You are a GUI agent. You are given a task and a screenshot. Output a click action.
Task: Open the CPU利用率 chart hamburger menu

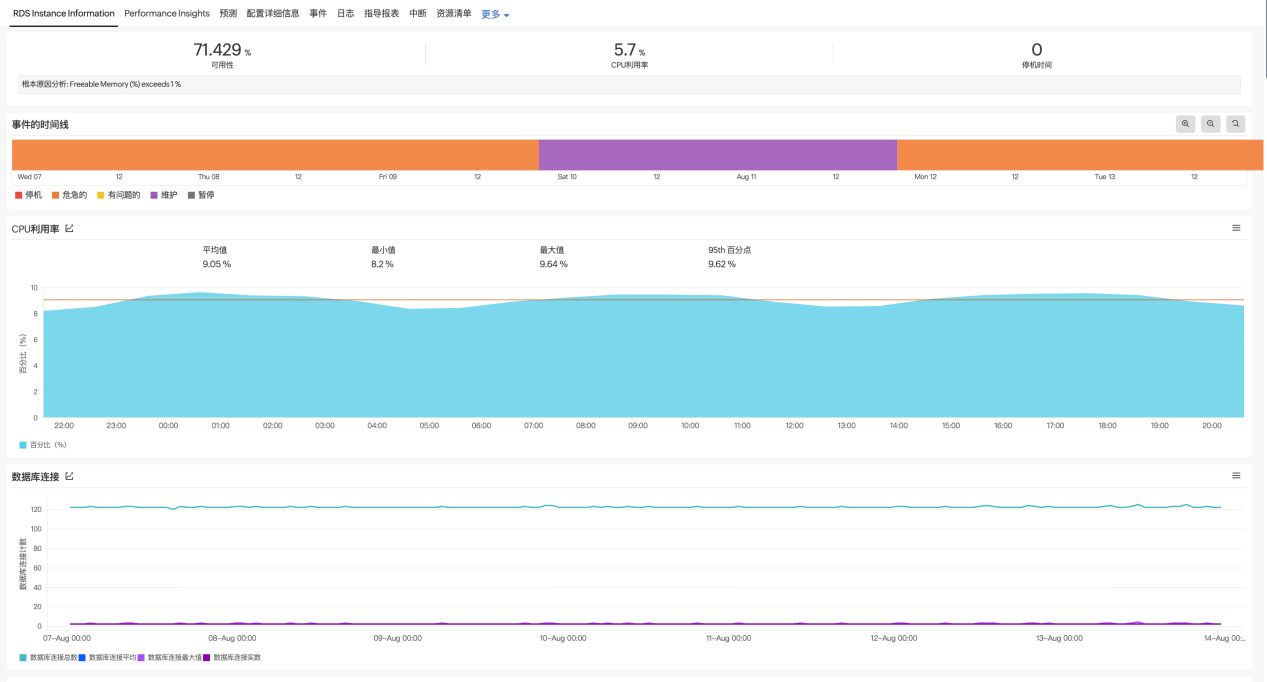coord(1236,228)
